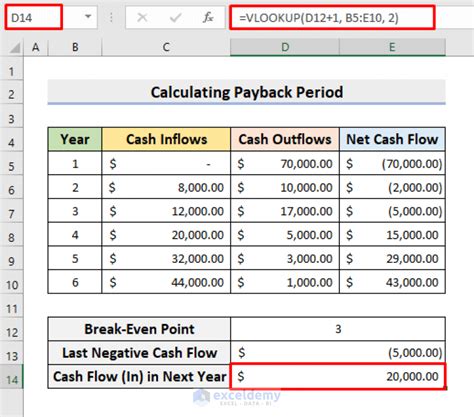474x417 pixels.
Task: Click the 'Calculating Payback Period' title cell
Action: point(247,92)
